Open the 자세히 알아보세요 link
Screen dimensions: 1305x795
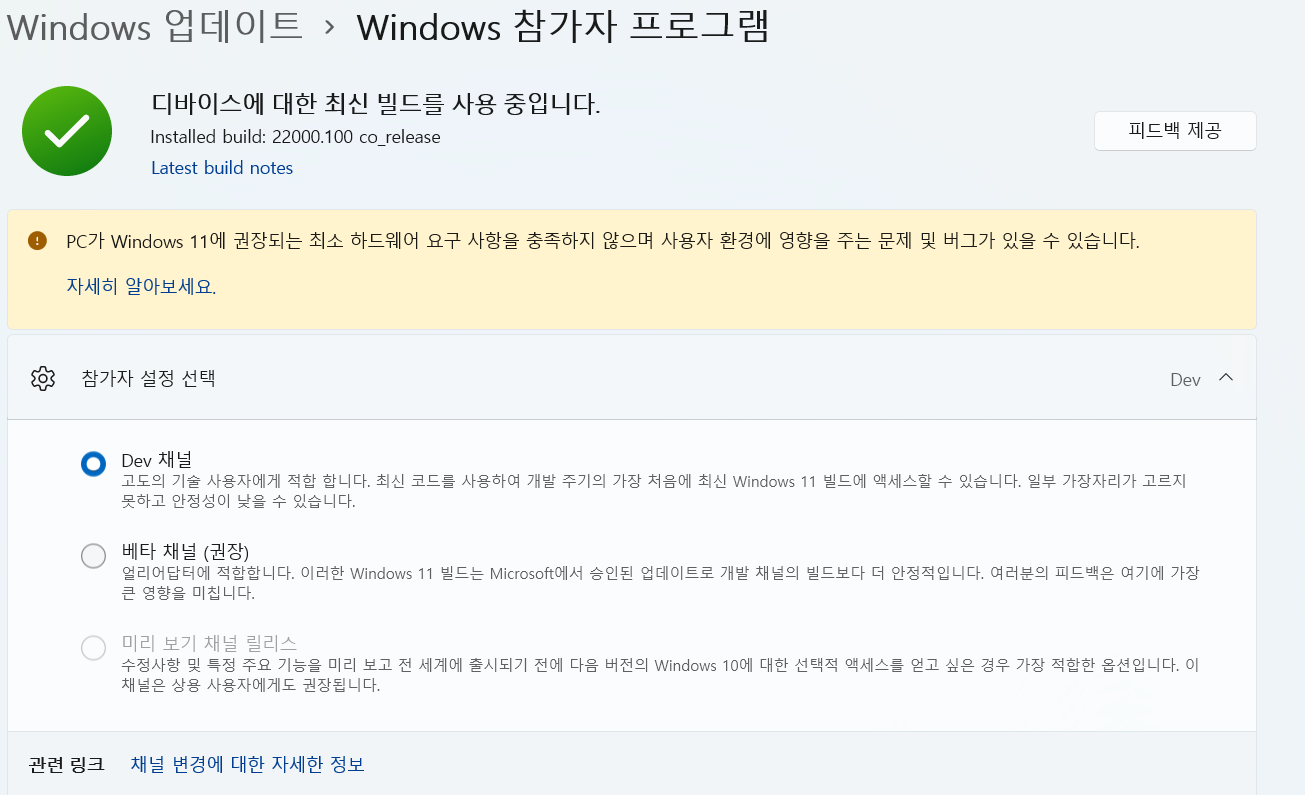(x=141, y=287)
